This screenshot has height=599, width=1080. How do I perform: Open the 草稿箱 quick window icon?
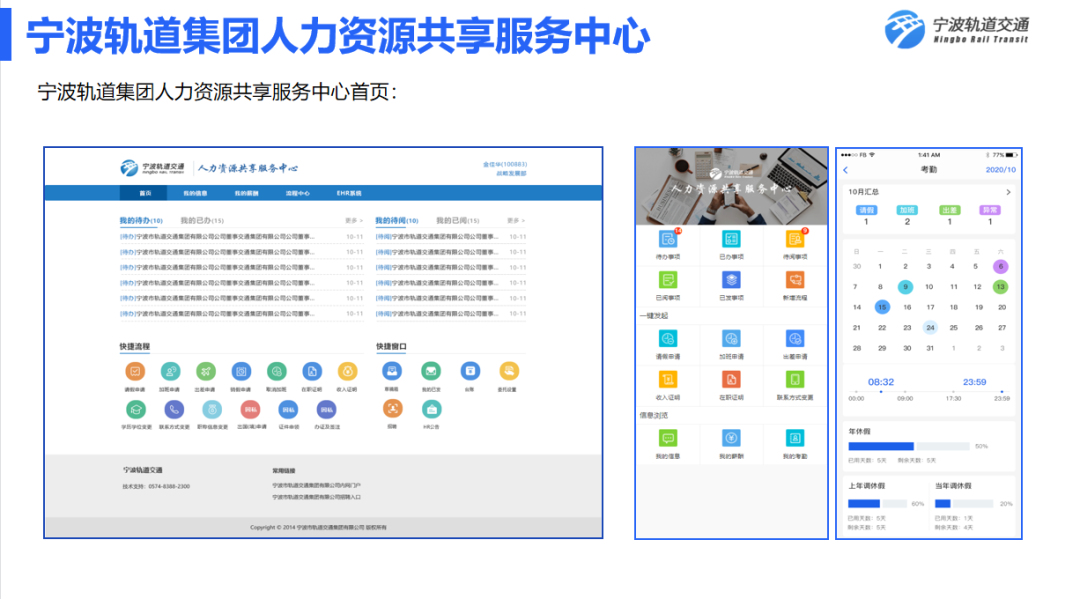coord(392,372)
